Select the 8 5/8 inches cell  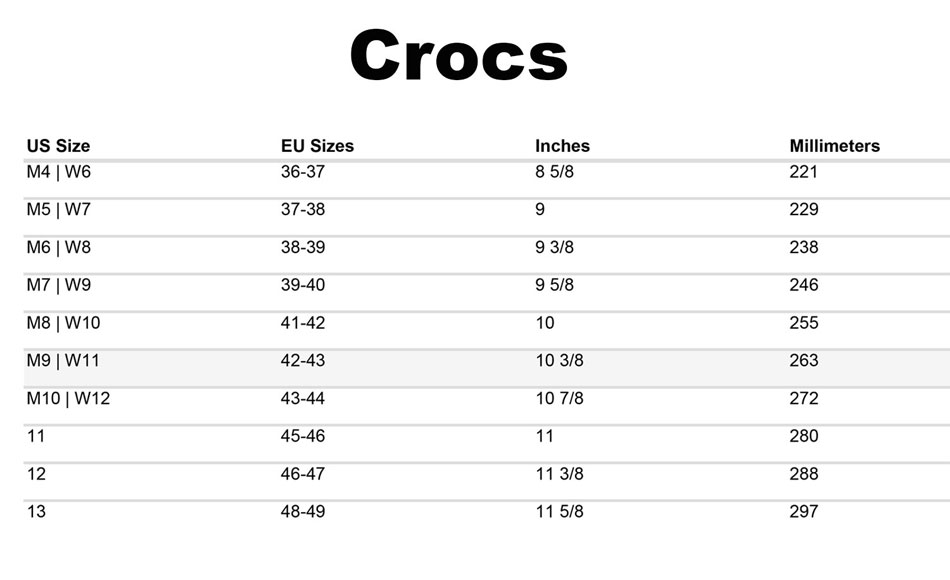click(x=554, y=172)
